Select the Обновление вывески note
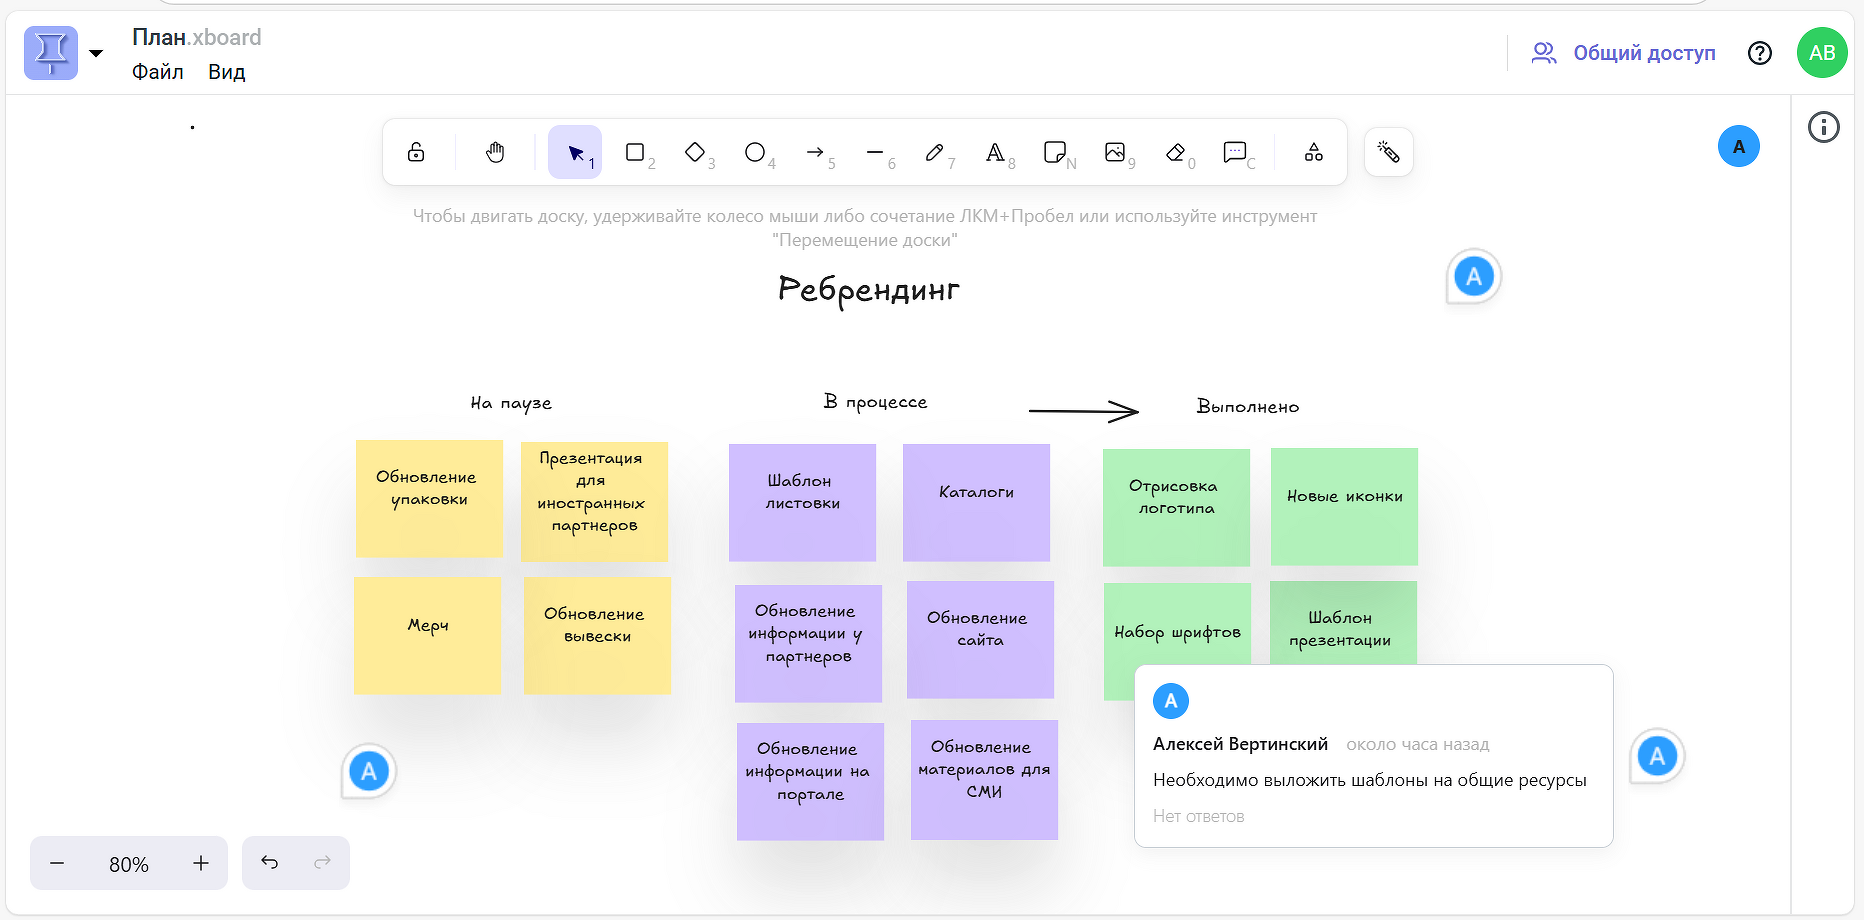Screen dimensions: 1864x920 tap(597, 635)
